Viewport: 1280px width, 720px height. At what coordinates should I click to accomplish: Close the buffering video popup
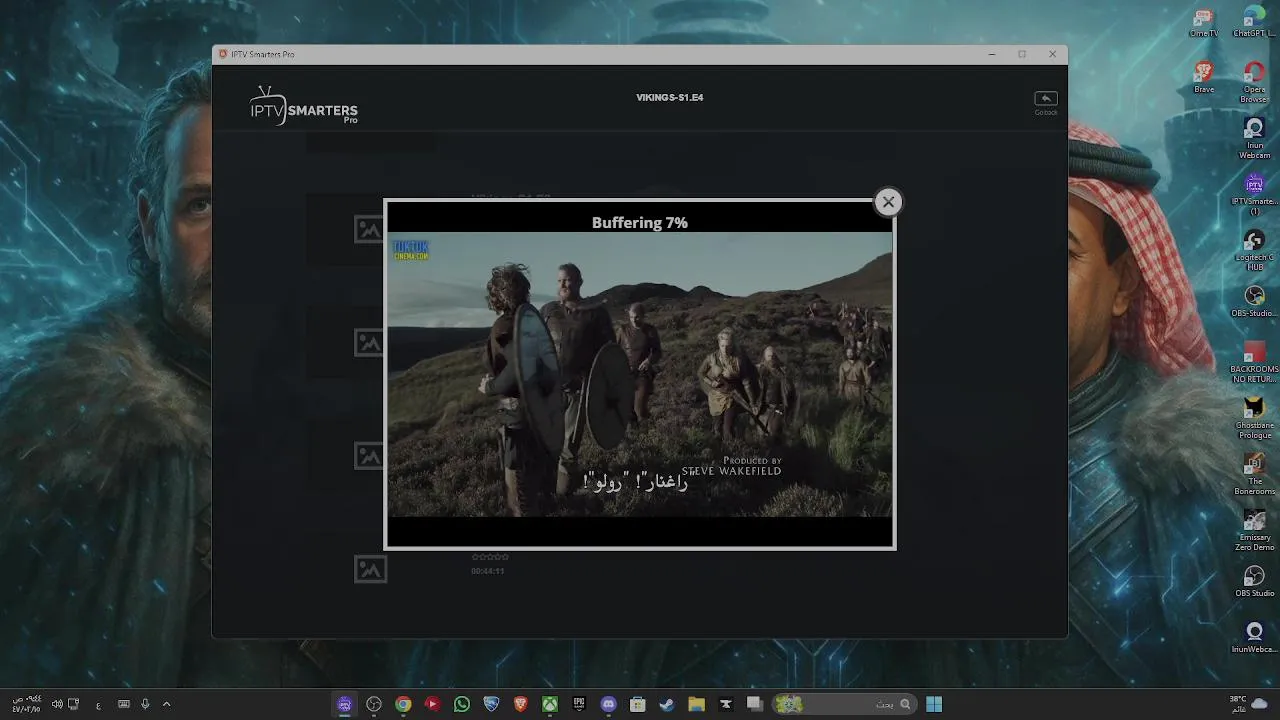click(888, 202)
